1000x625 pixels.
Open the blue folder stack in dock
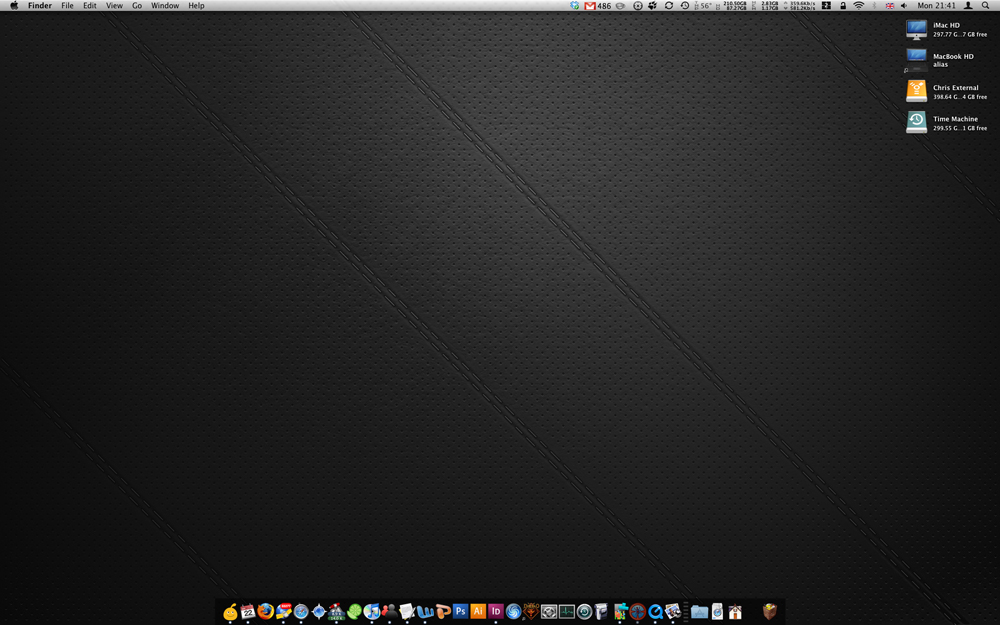click(x=700, y=612)
